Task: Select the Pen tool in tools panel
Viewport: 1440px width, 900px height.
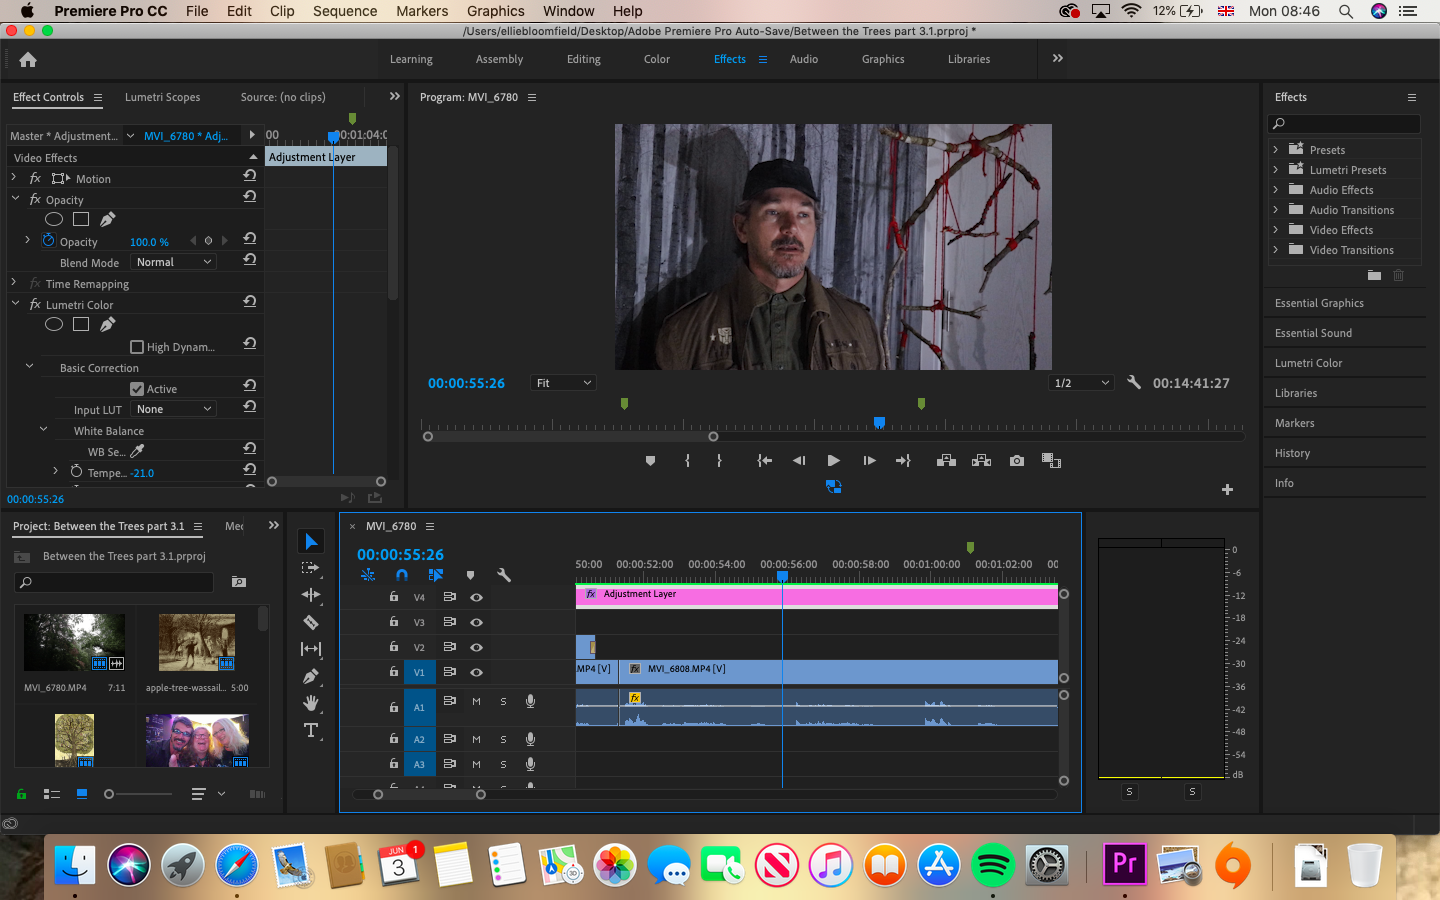Action: tap(311, 676)
